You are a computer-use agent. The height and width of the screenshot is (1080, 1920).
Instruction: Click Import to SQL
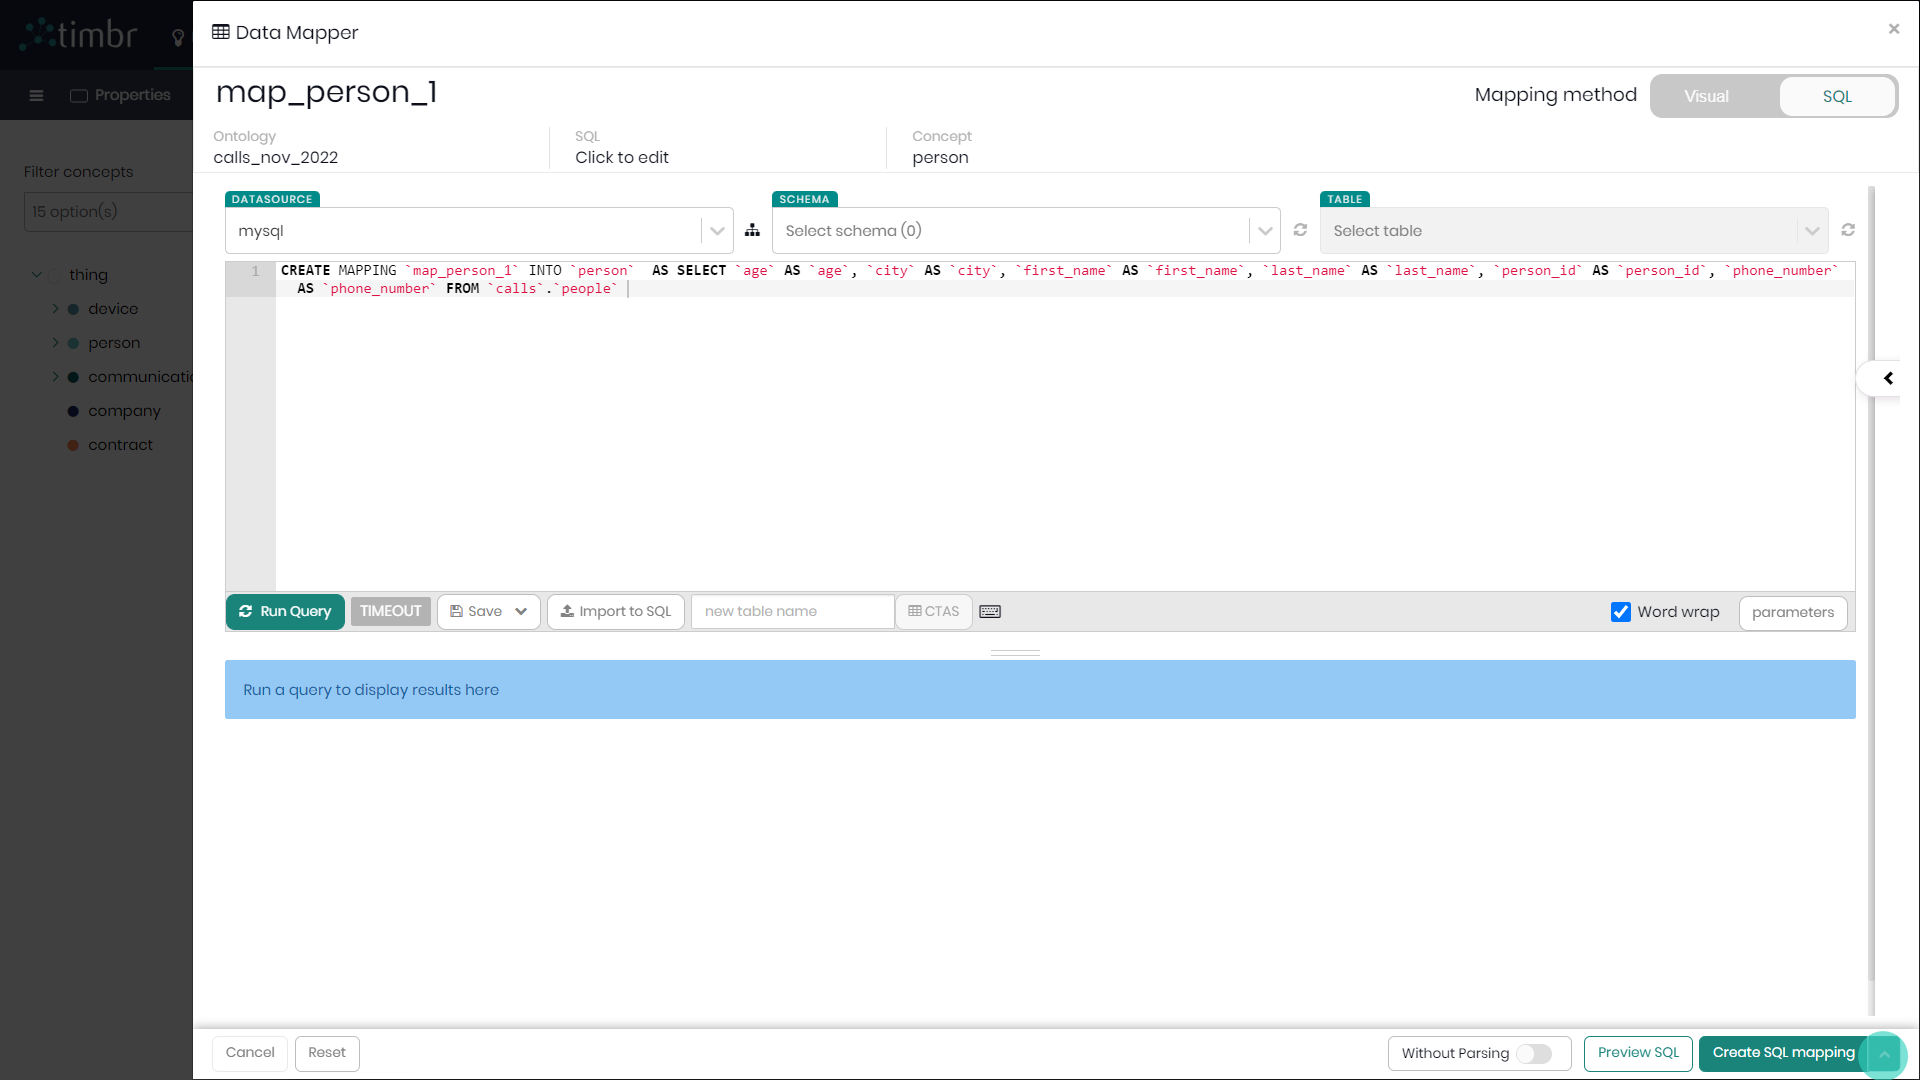[x=616, y=612]
